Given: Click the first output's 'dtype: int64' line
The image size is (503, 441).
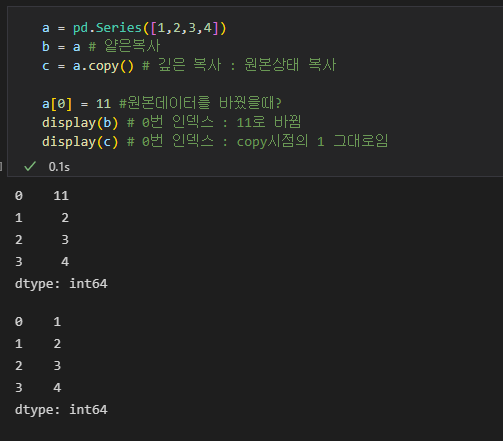Looking at the screenshot, I should pos(61,284).
